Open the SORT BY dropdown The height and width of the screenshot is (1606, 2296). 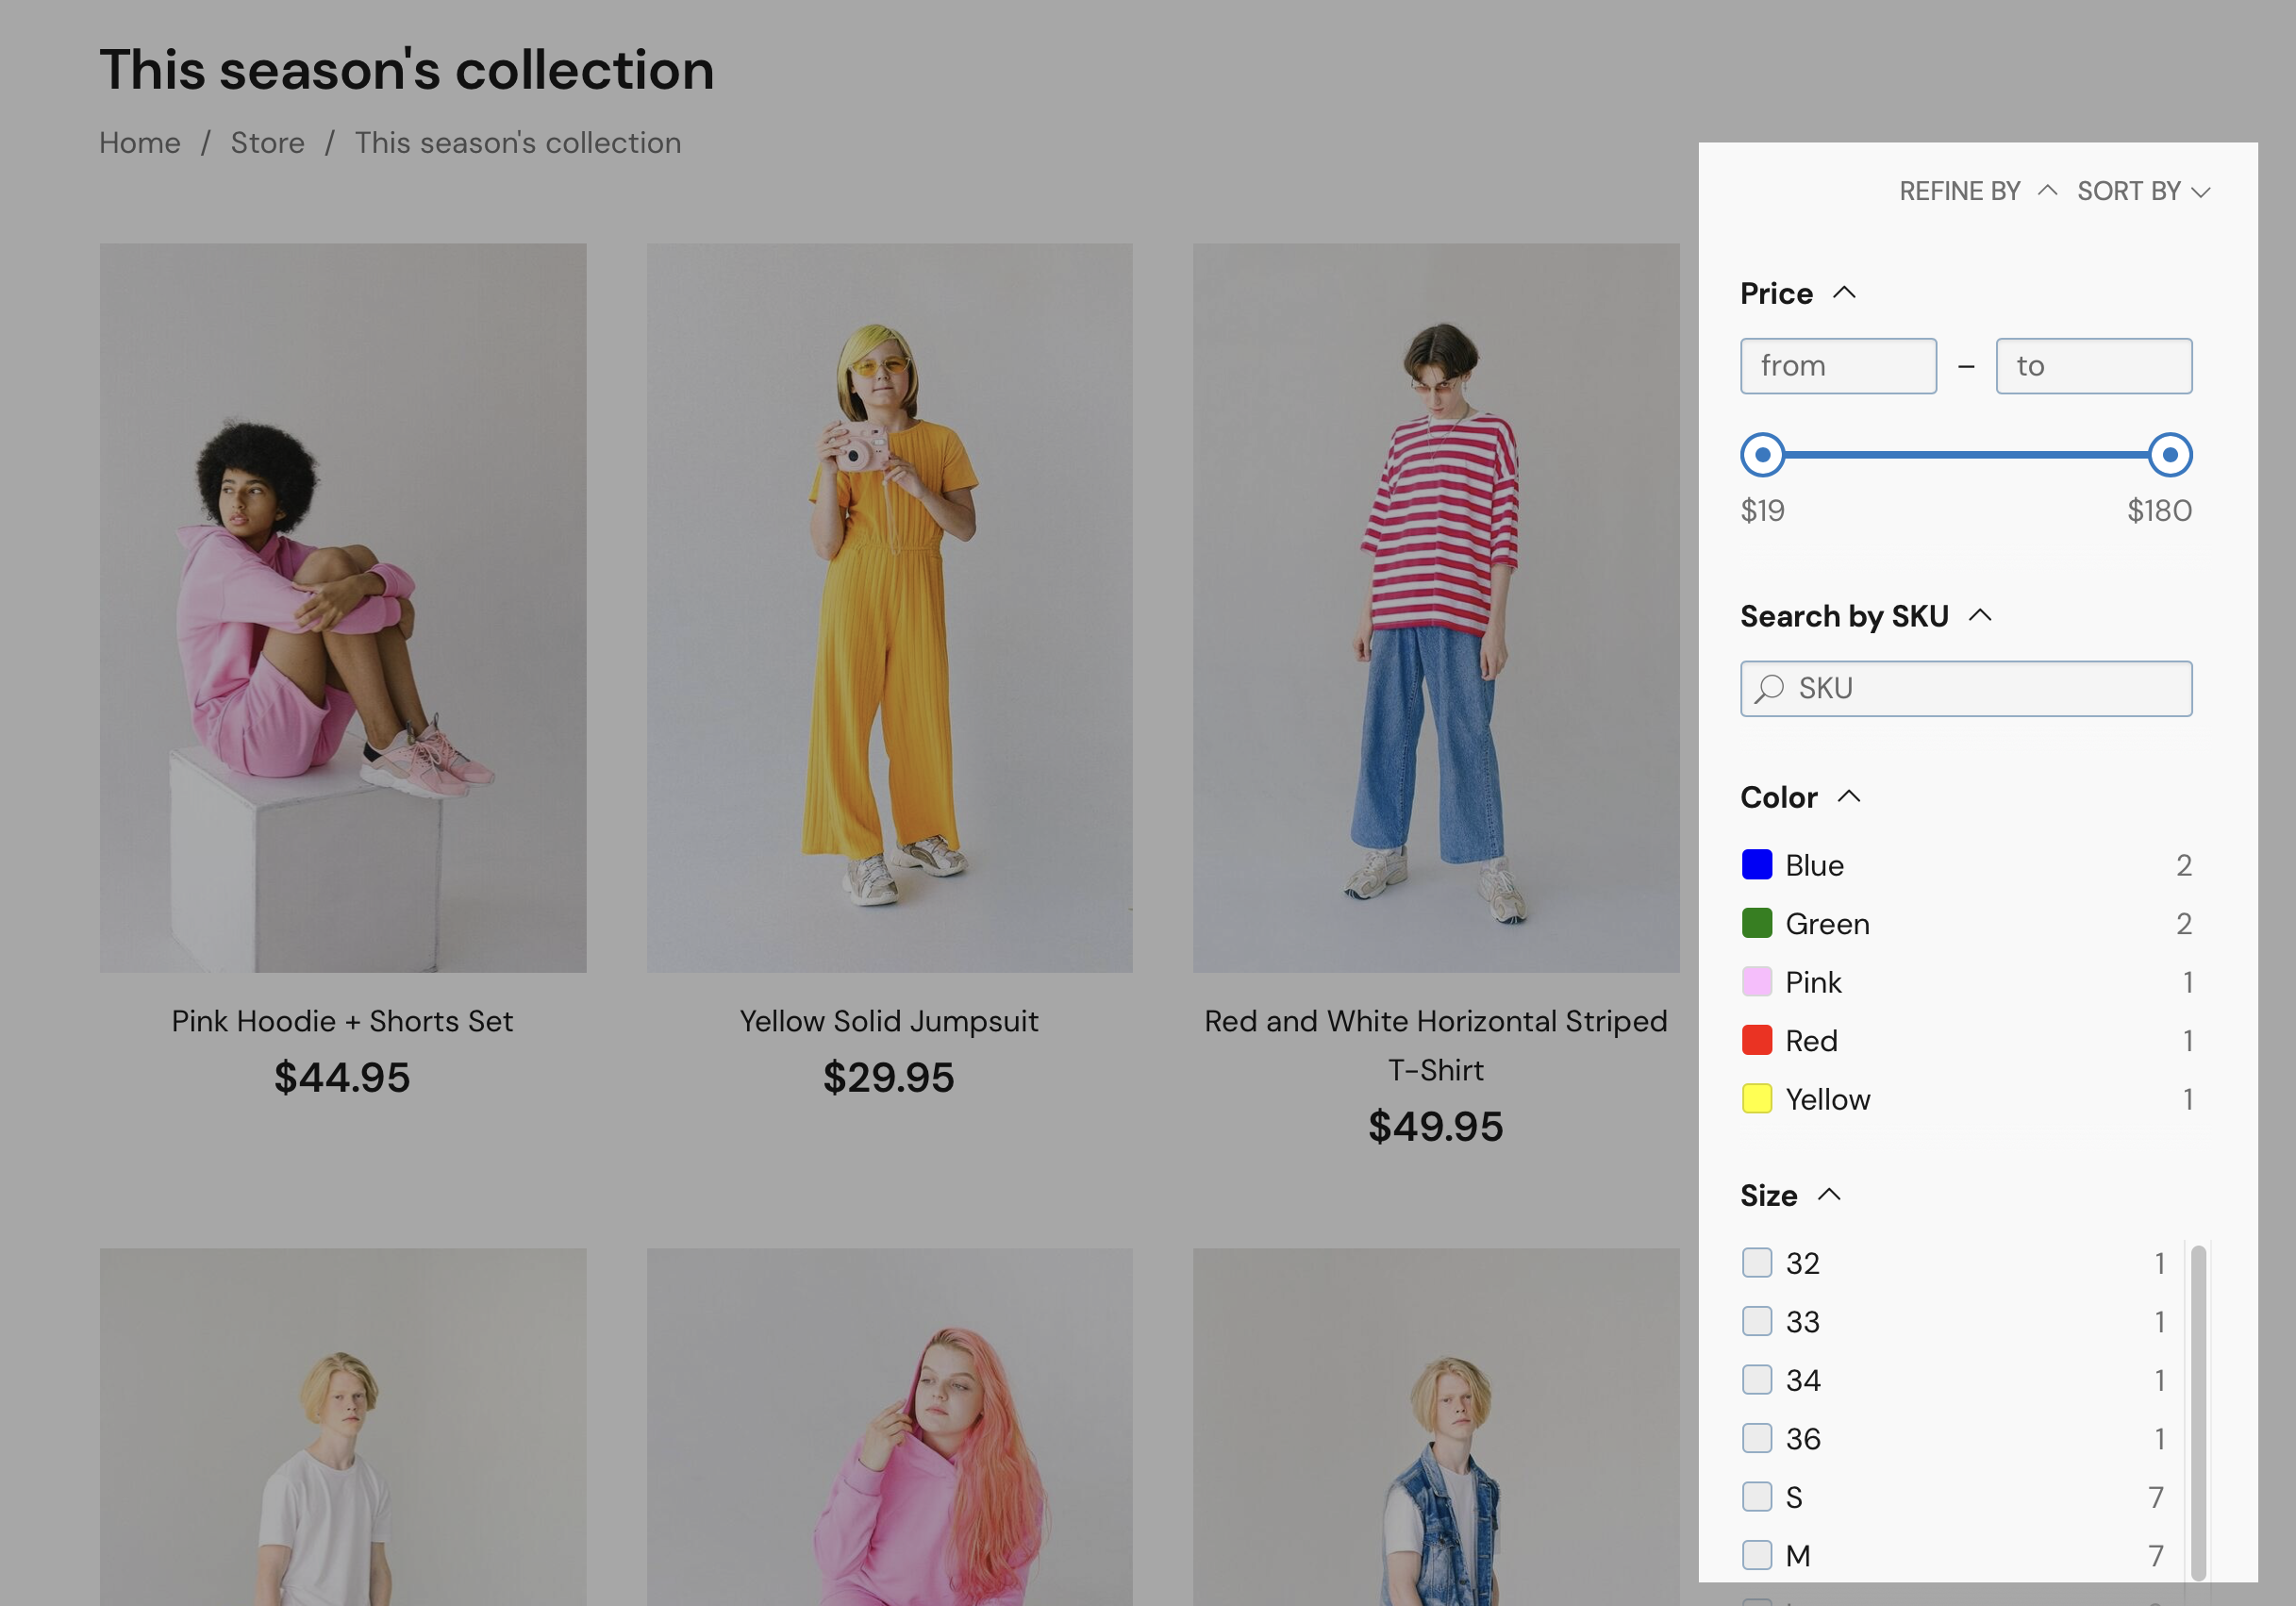(x=2143, y=191)
